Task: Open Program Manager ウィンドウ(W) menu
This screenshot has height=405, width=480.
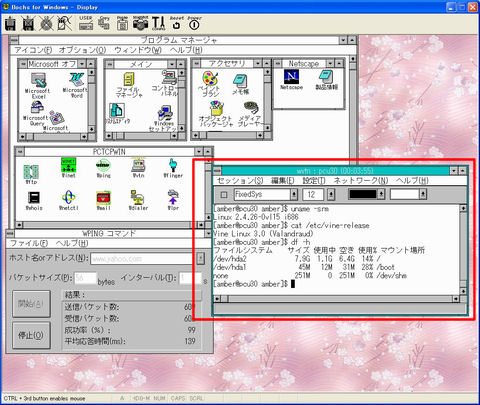Action: coord(138,50)
